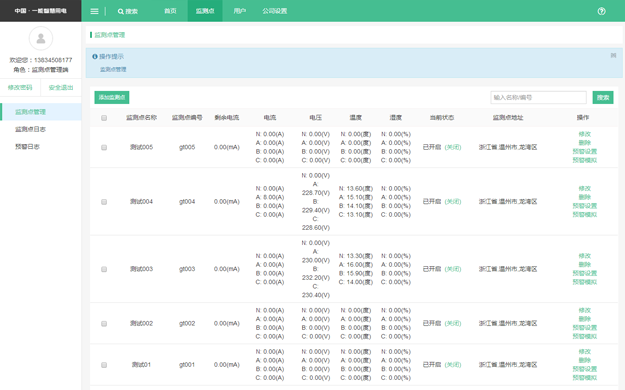Click 删除 for 测试002

[x=585, y=319]
